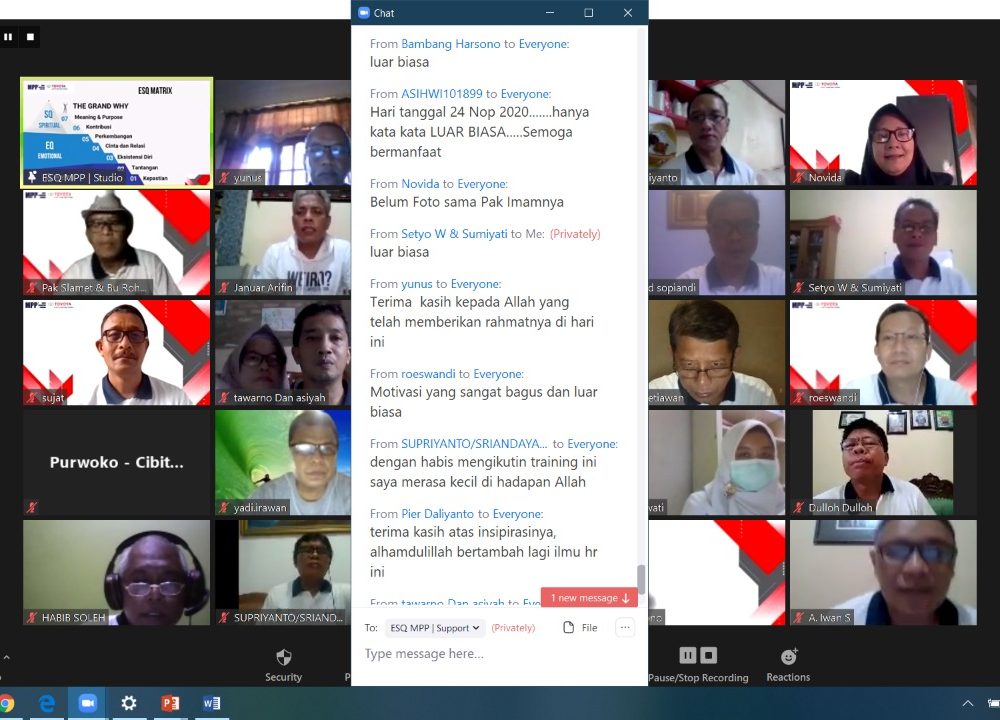Stop recording using top-left stop button
This screenshot has width=1000, height=720.
coord(30,37)
